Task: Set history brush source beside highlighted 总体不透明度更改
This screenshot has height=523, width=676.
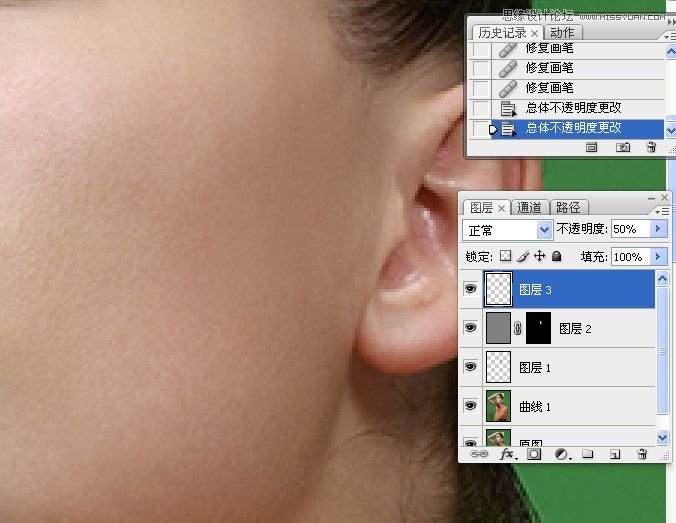Action: pyautogui.click(x=481, y=128)
